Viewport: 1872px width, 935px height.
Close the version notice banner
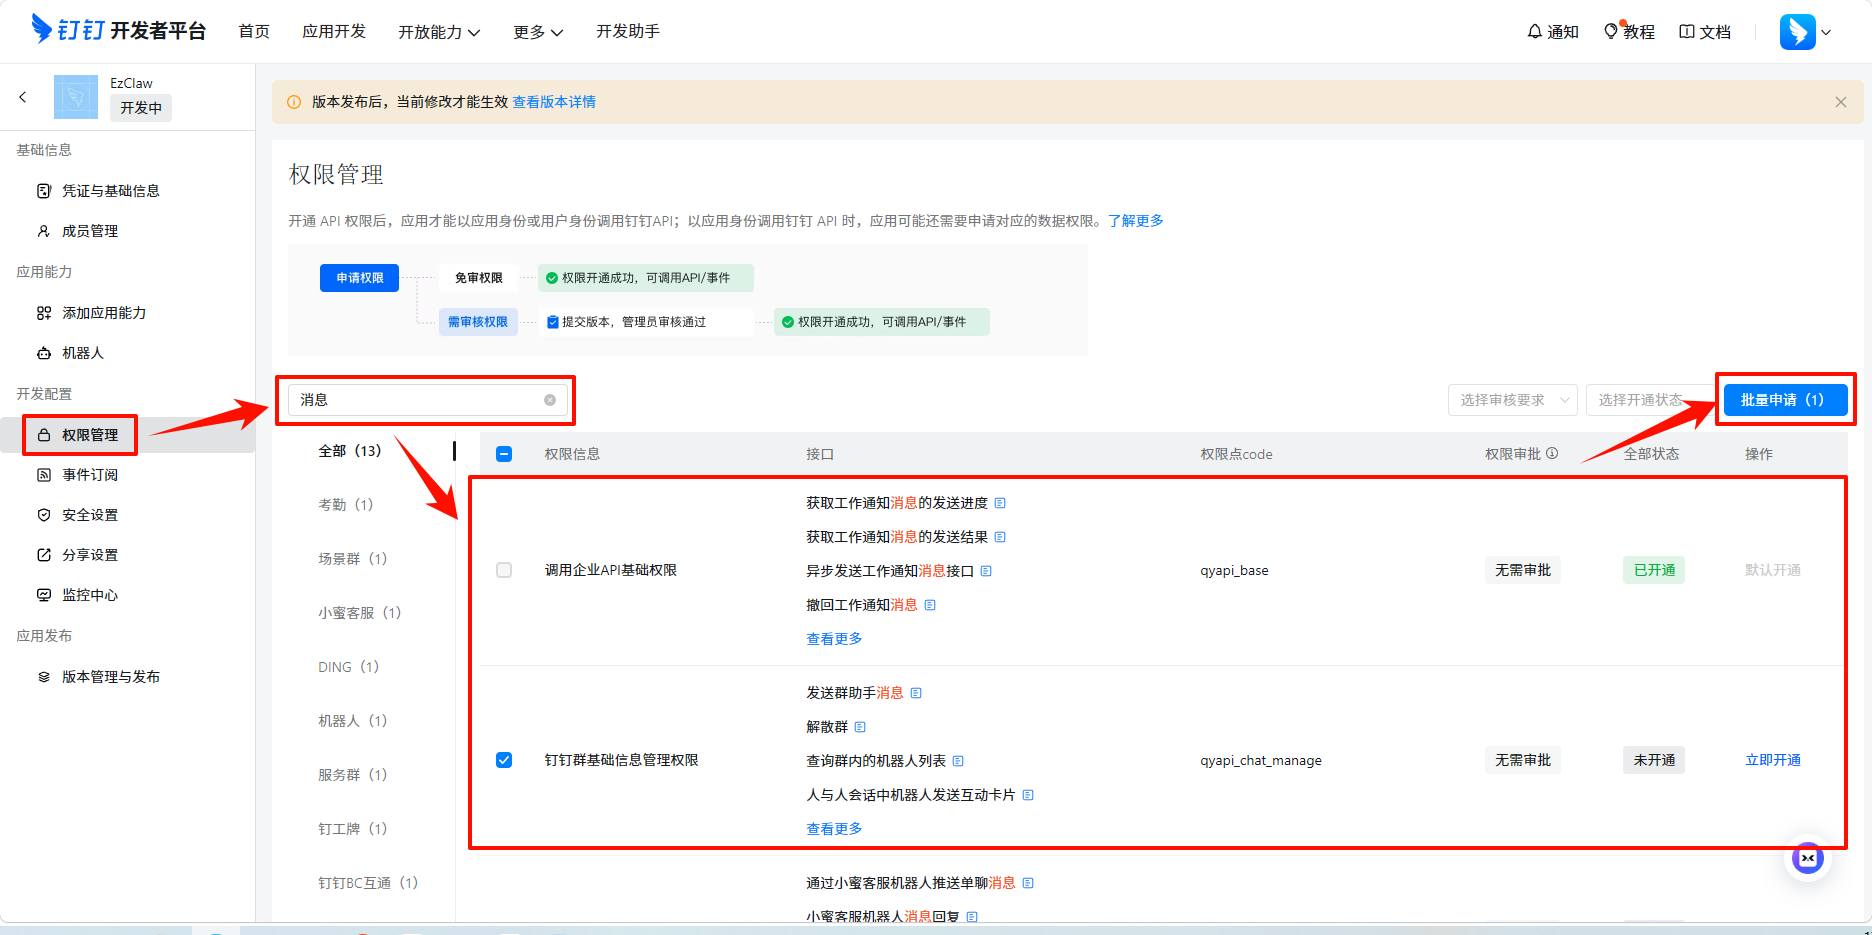point(1840,102)
